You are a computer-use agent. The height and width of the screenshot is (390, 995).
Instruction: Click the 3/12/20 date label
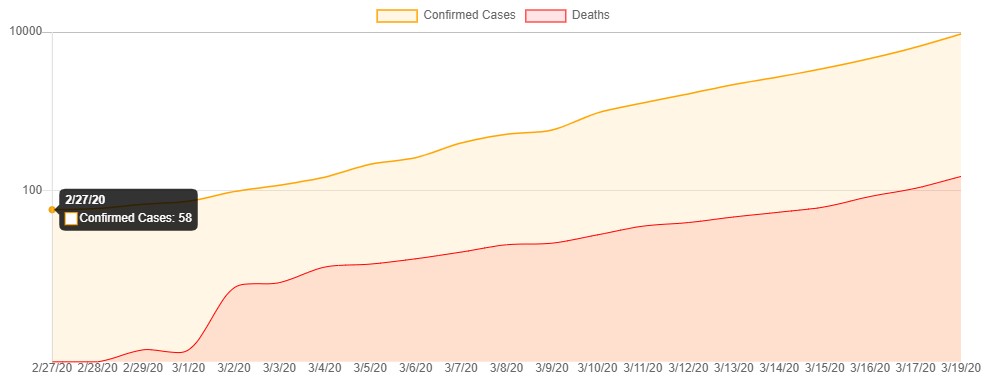coord(688,368)
